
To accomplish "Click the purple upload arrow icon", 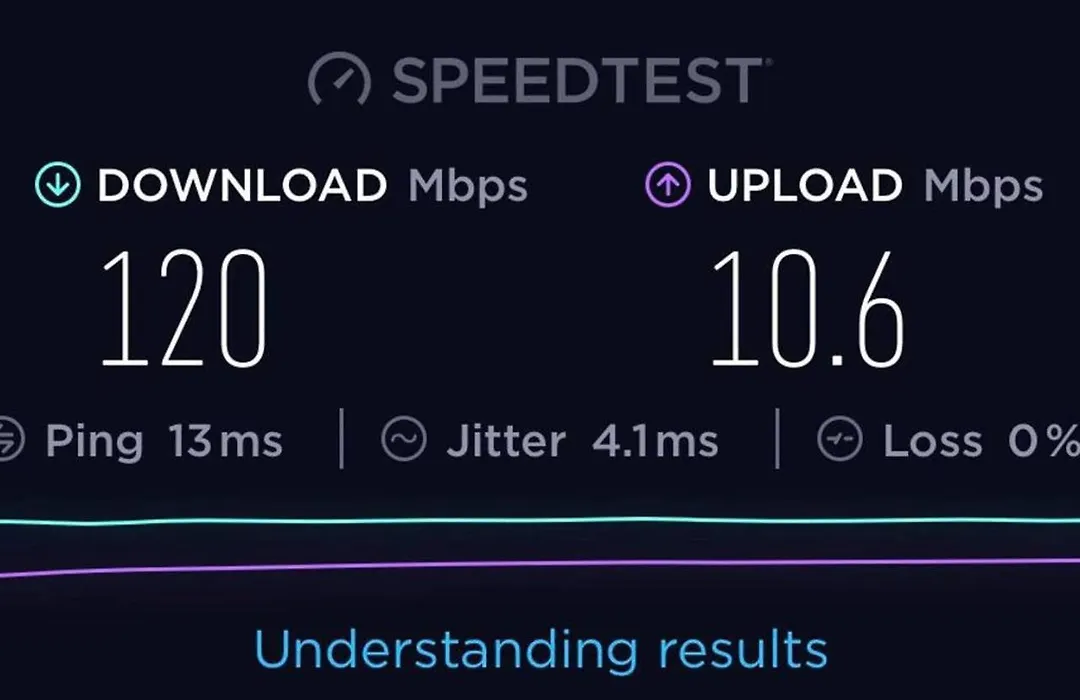I will pos(667,185).
